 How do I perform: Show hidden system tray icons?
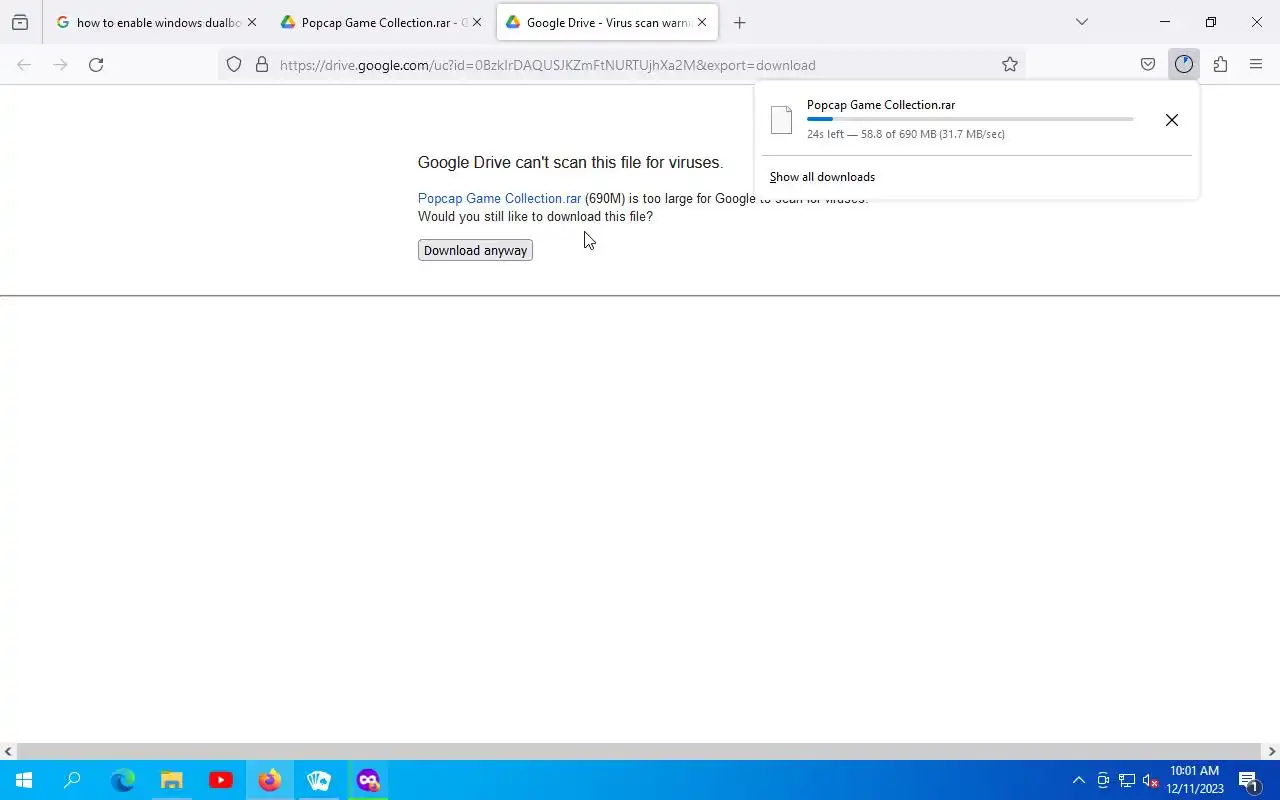pyautogui.click(x=1078, y=780)
